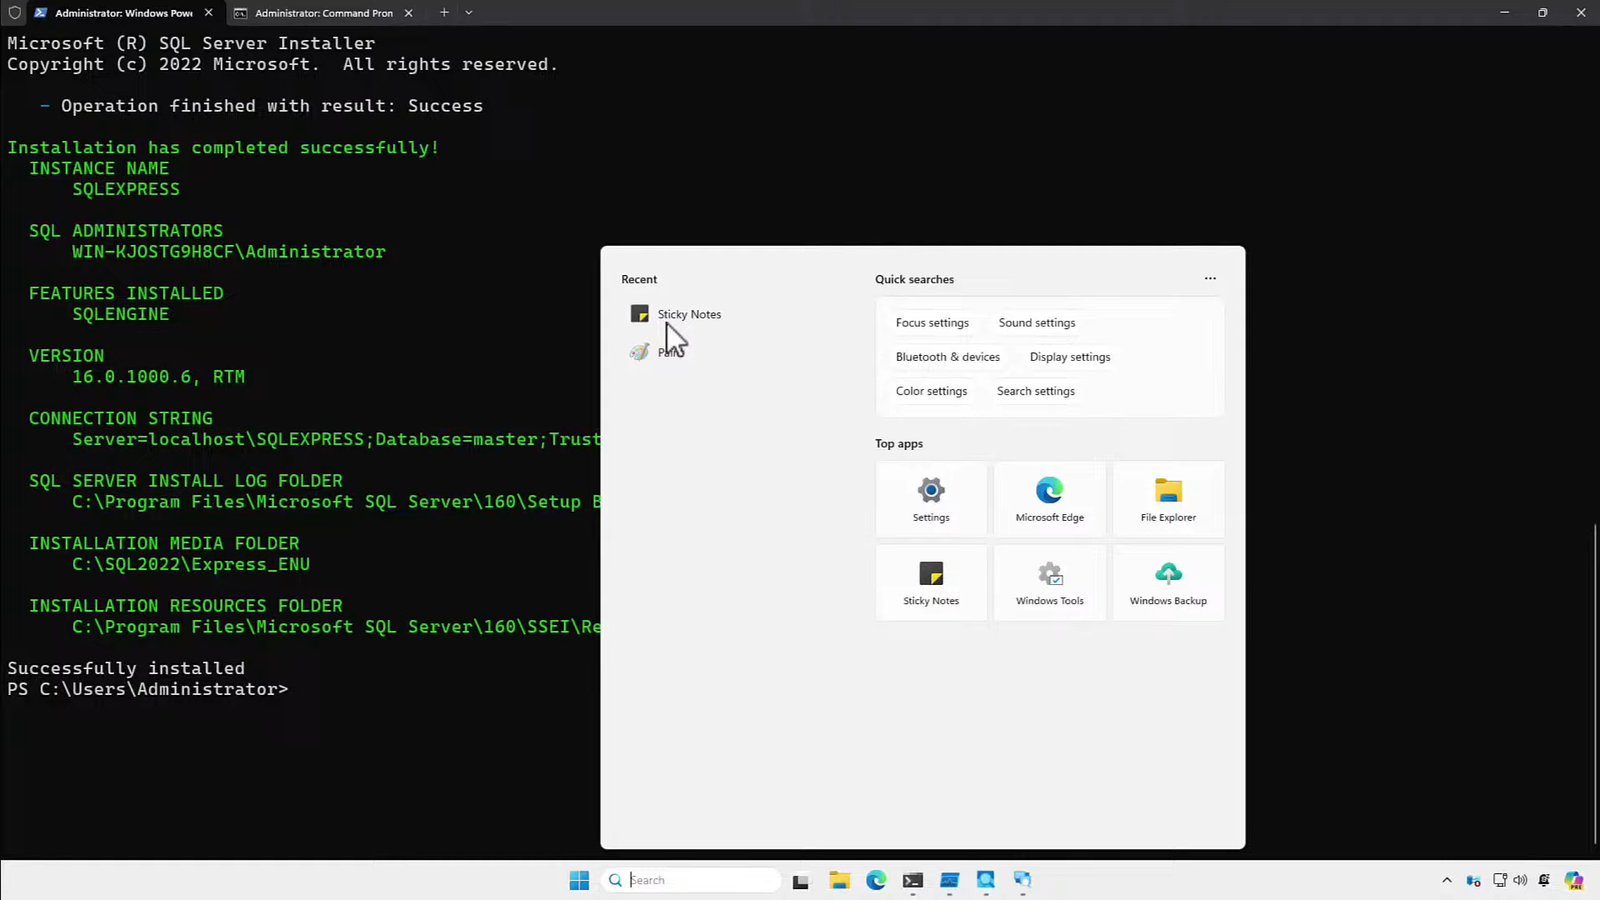Open the more options menu in search panel

point(1210,278)
